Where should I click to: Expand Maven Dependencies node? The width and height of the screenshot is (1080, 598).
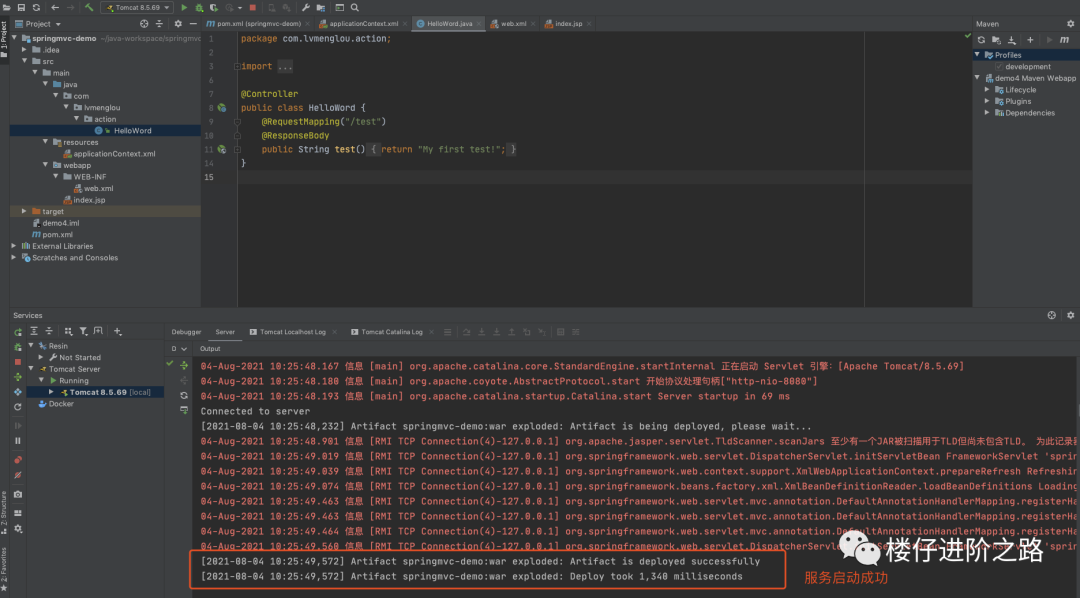coord(987,113)
